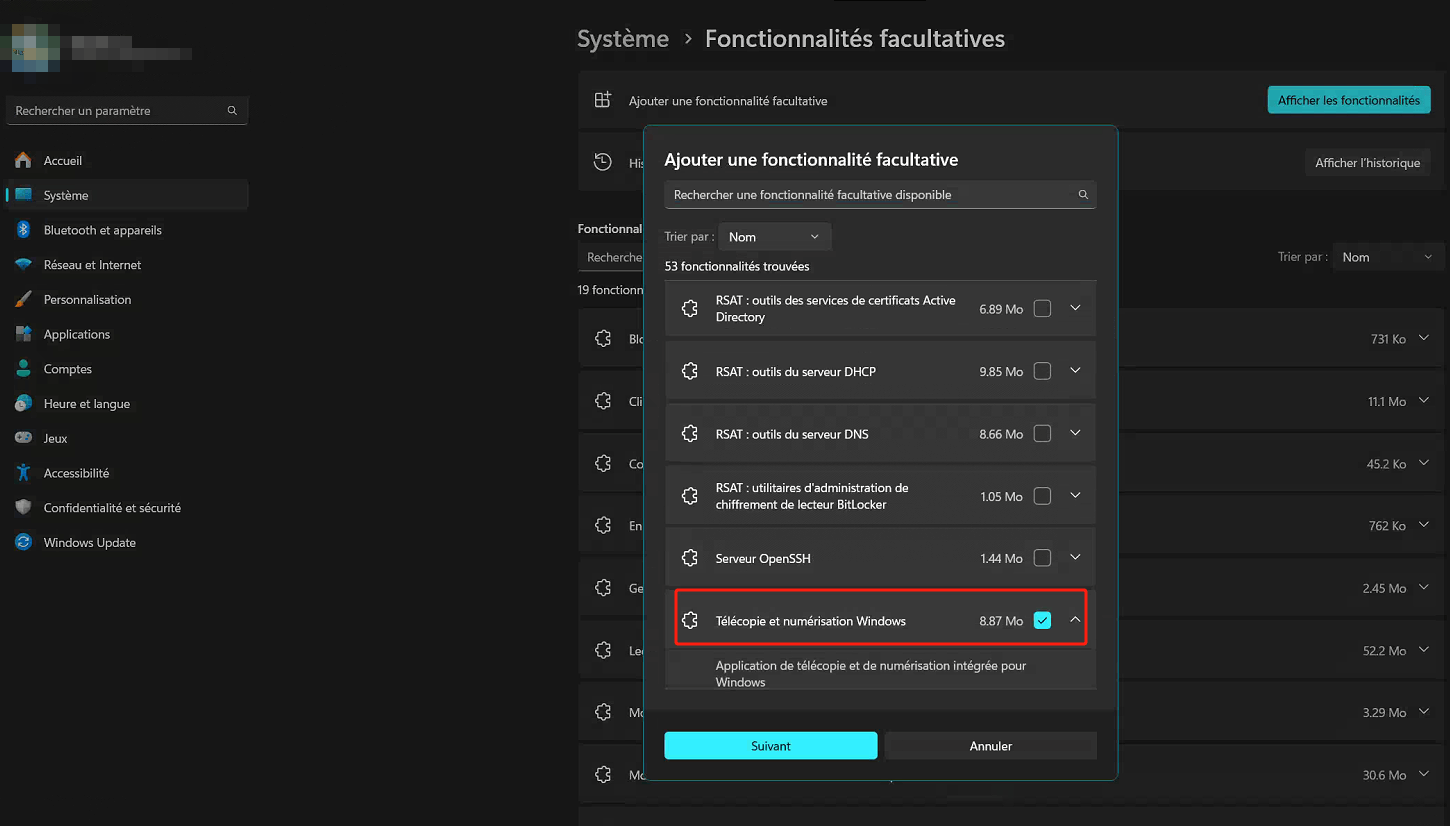The image size is (1450, 826).
Task: Click the "53 fonctionnalités trouvées" text
Action: click(737, 267)
